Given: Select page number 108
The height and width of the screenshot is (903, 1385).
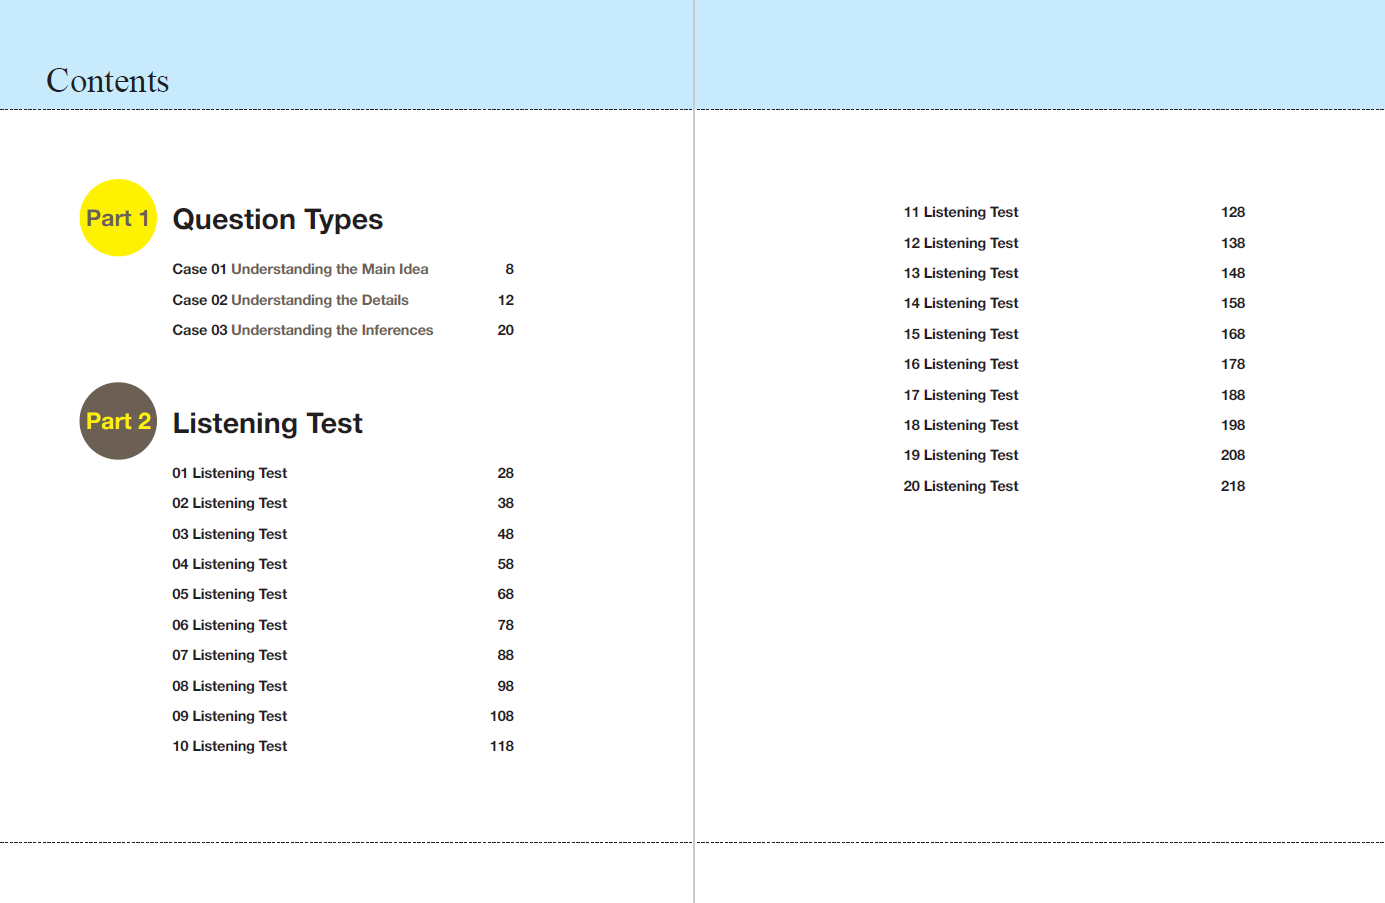Looking at the screenshot, I should click(502, 716).
